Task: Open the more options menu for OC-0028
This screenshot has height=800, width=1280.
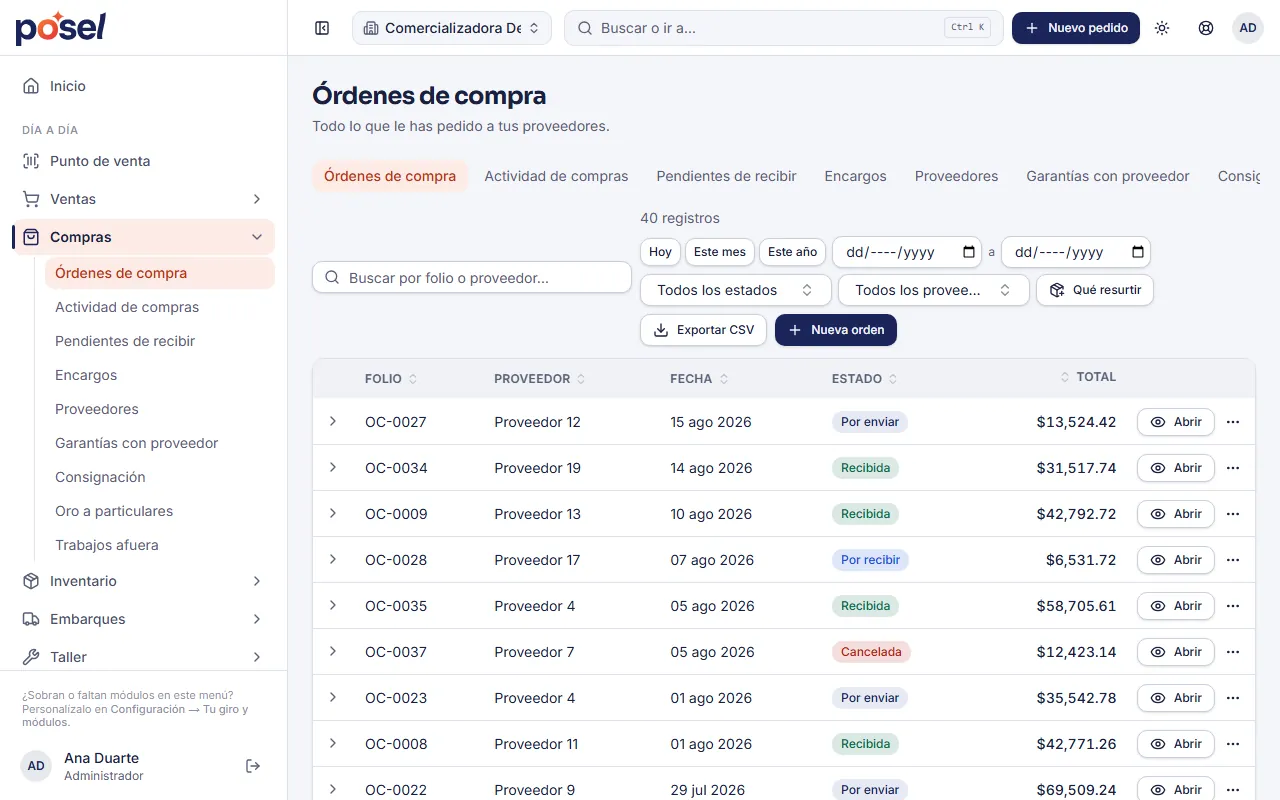Action: (1233, 560)
